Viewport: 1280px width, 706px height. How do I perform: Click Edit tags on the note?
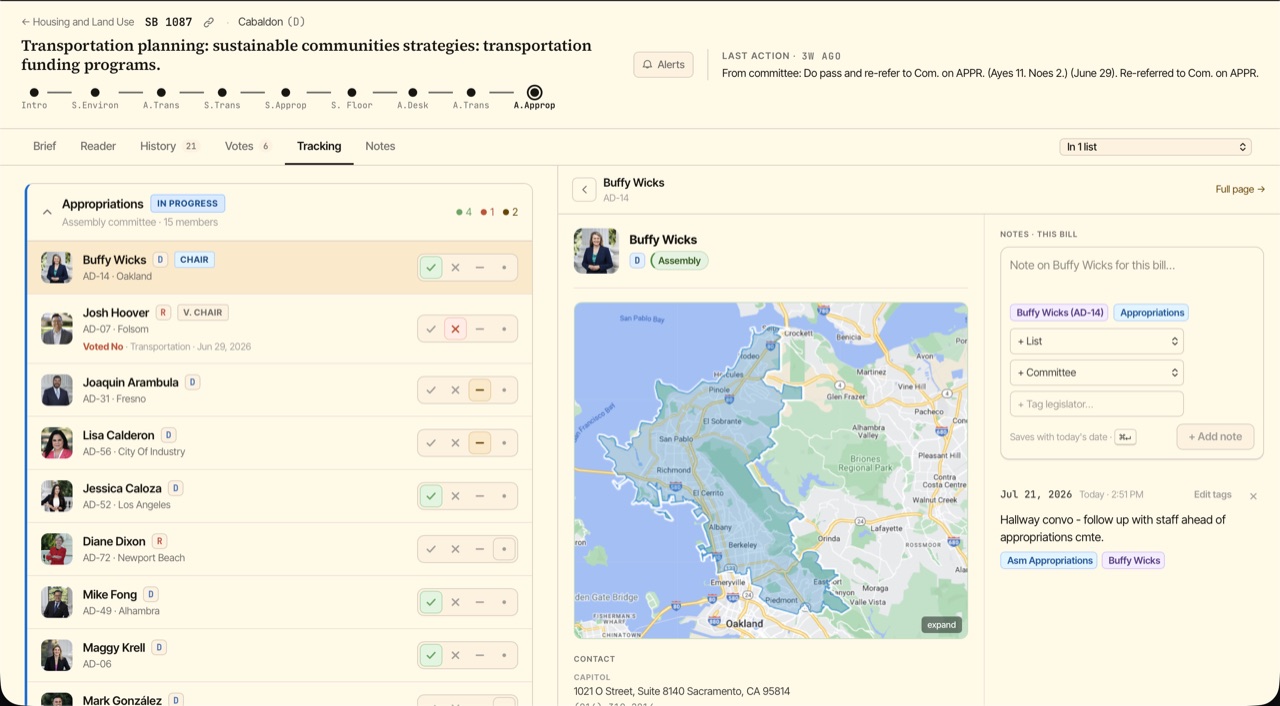tap(1212, 495)
